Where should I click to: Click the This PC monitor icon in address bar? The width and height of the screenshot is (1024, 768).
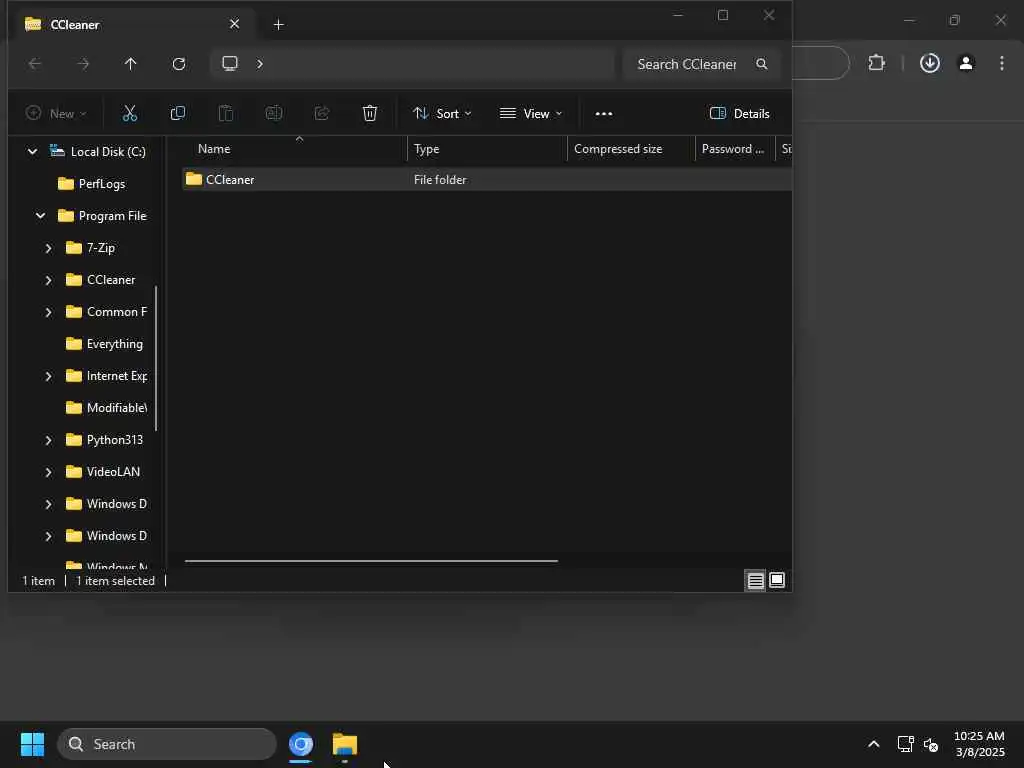[x=230, y=63]
